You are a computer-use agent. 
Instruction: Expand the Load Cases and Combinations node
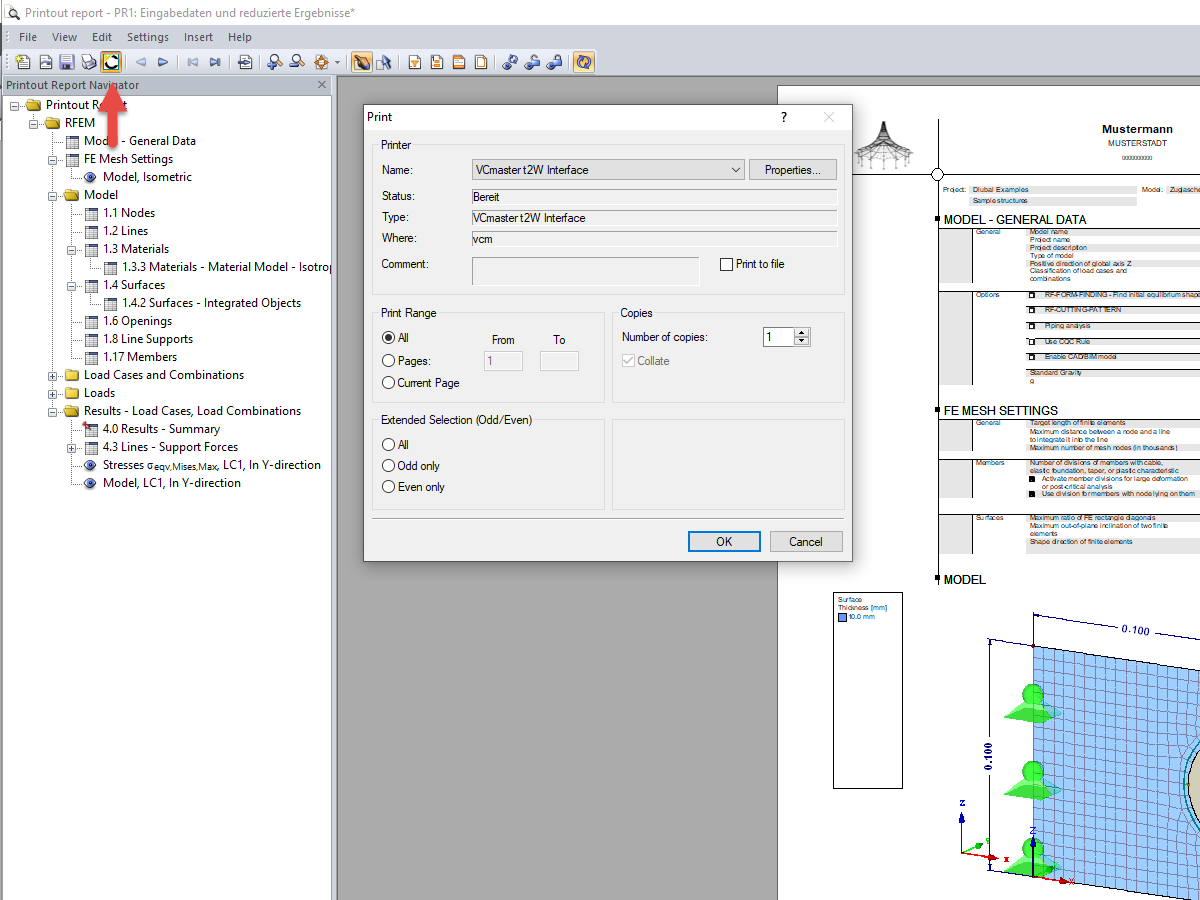pos(53,376)
